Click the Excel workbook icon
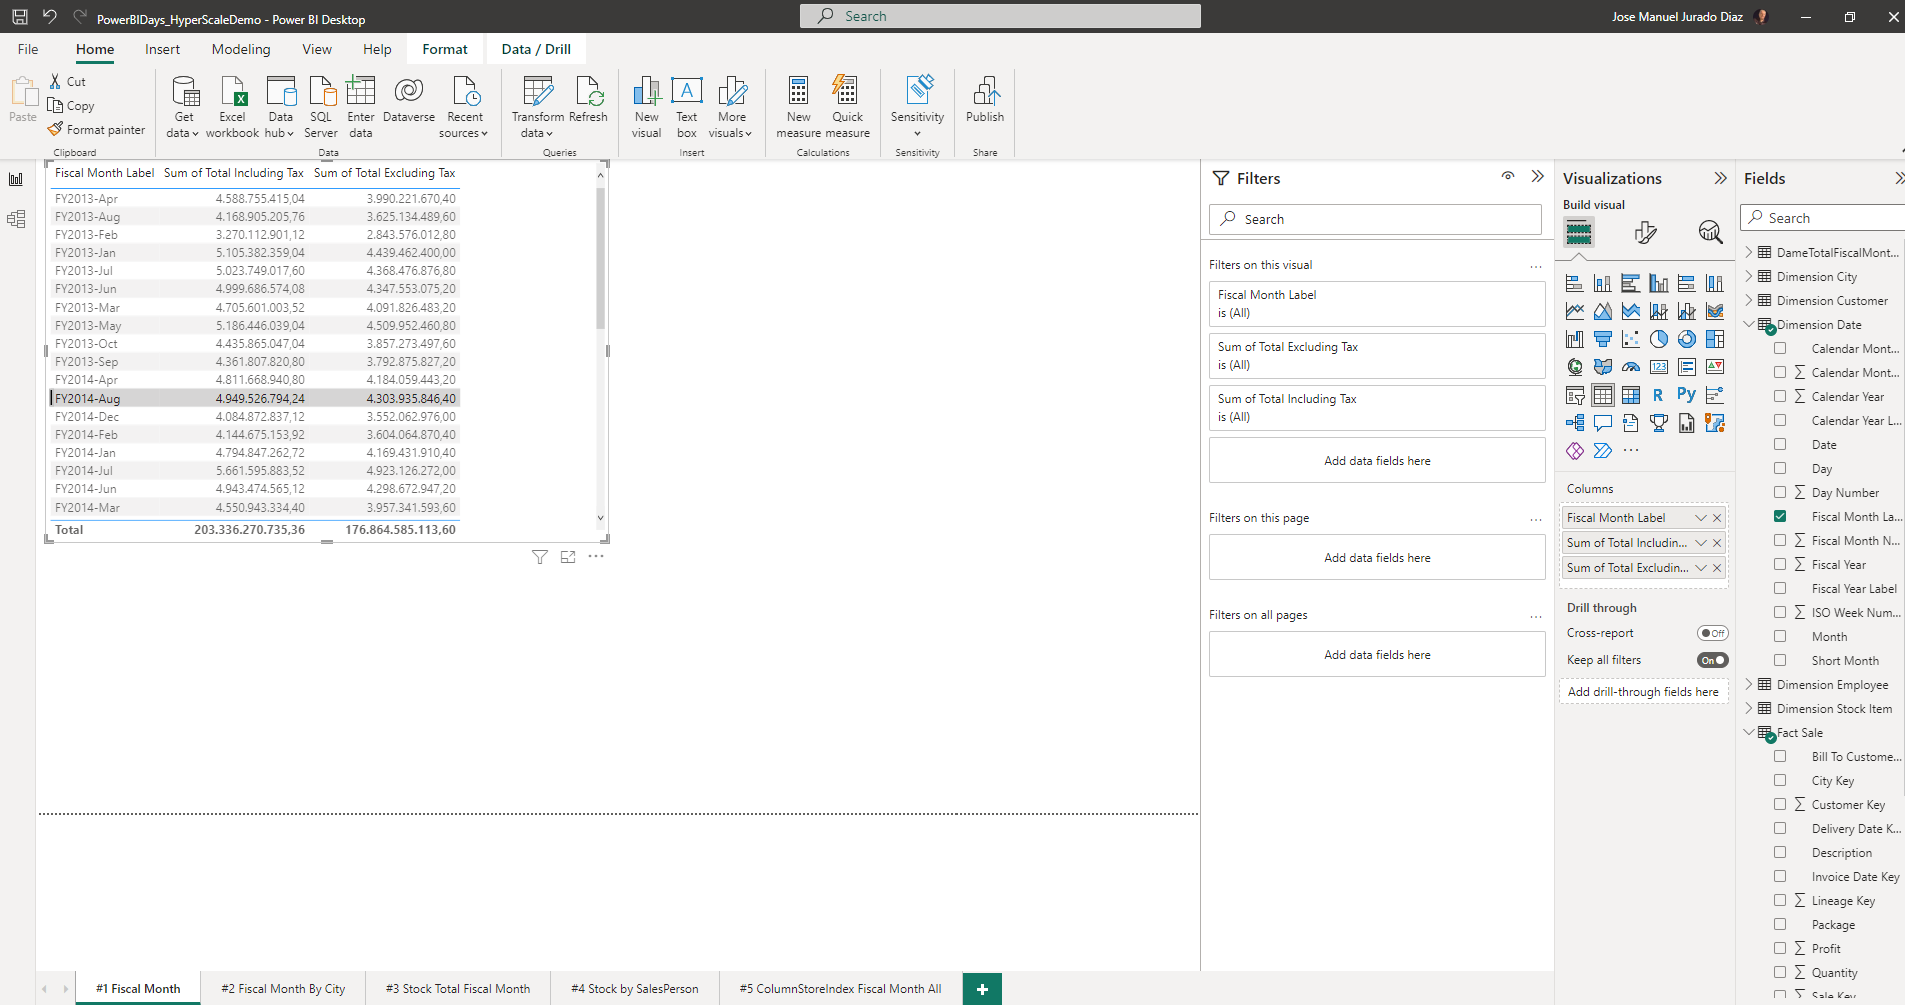The width and height of the screenshot is (1905, 1005). [232, 107]
